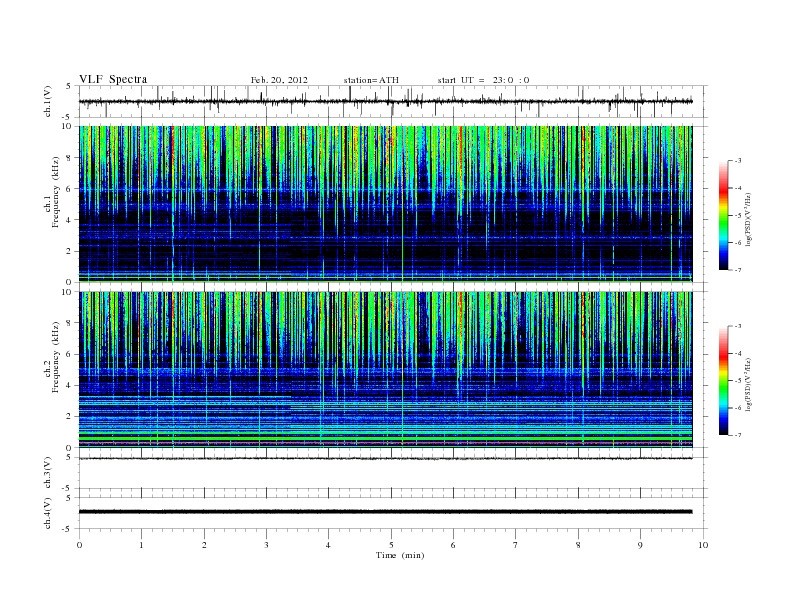Click the "10" frequency tick of ch.1 spectrogram
Screen dimensions: 792x612
tap(67, 126)
